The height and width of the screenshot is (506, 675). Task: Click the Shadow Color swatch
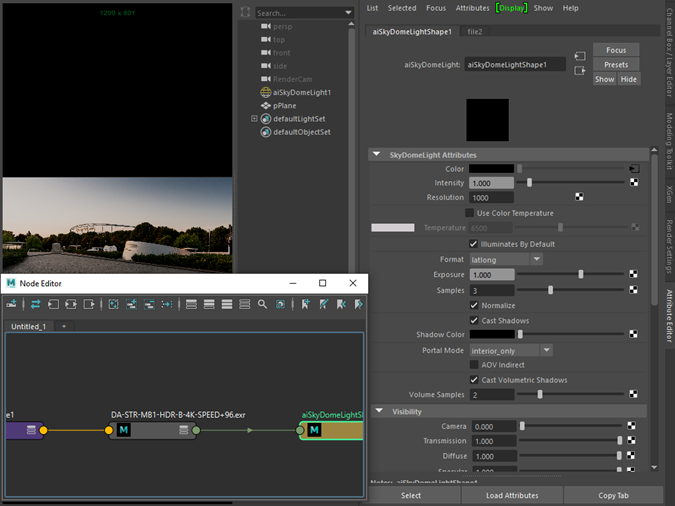point(492,334)
